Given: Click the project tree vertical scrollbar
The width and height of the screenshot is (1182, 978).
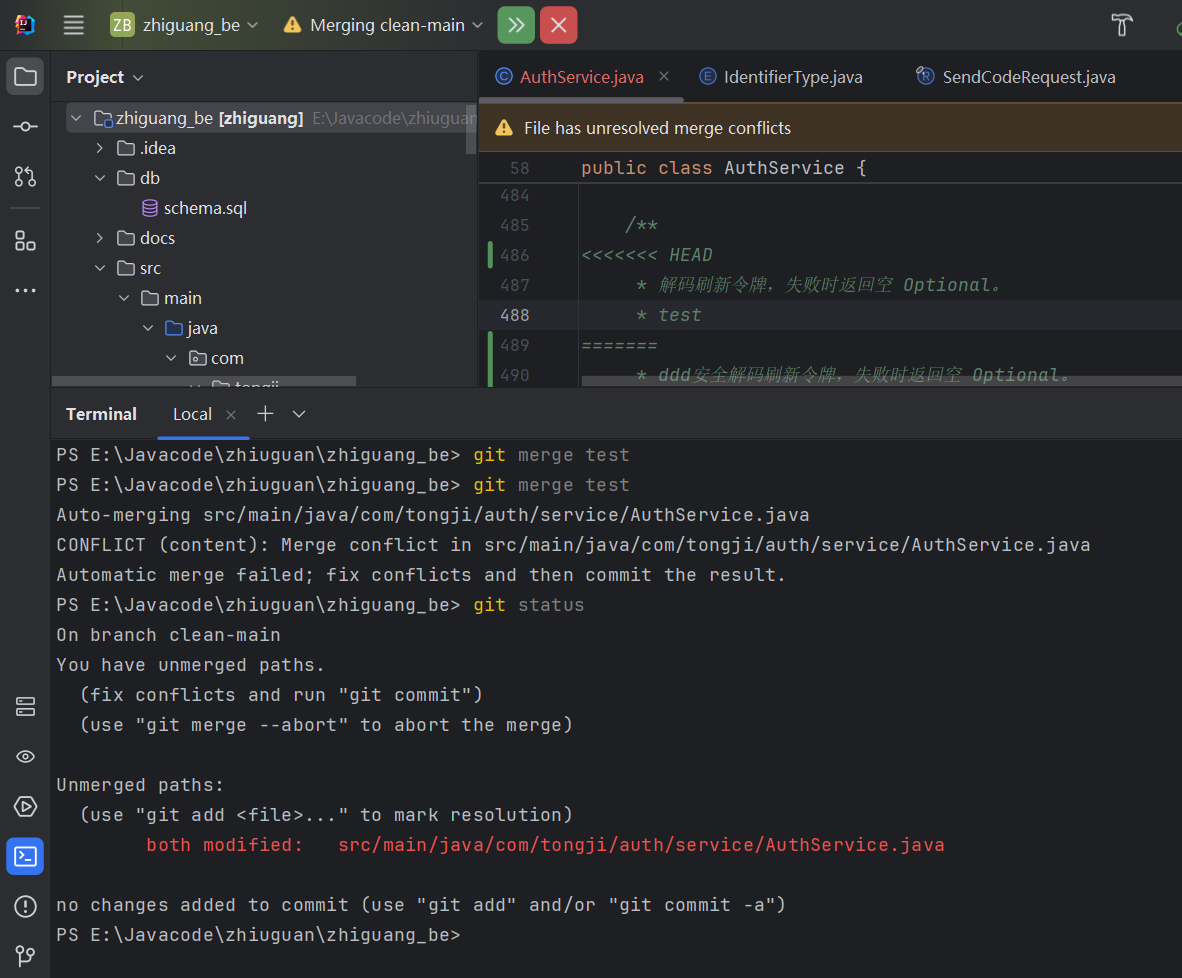Looking at the screenshot, I should [471, 128].
